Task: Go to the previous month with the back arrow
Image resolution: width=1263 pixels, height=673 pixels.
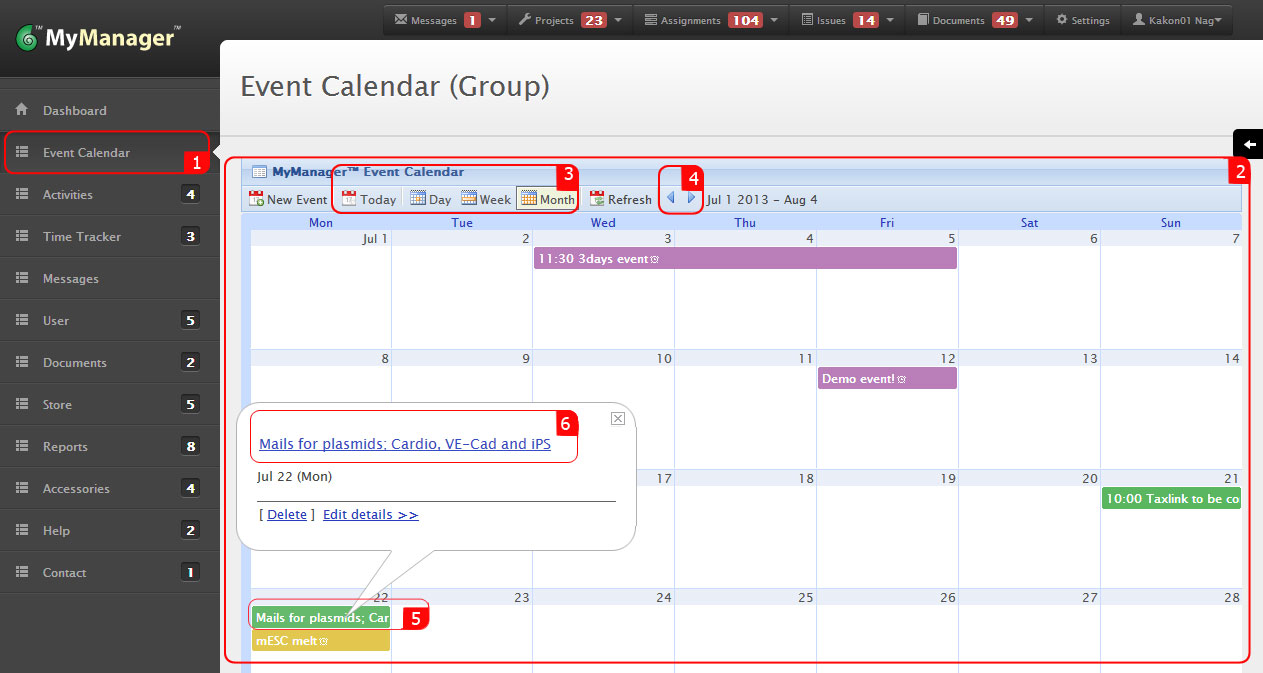Action: (669, 196)
